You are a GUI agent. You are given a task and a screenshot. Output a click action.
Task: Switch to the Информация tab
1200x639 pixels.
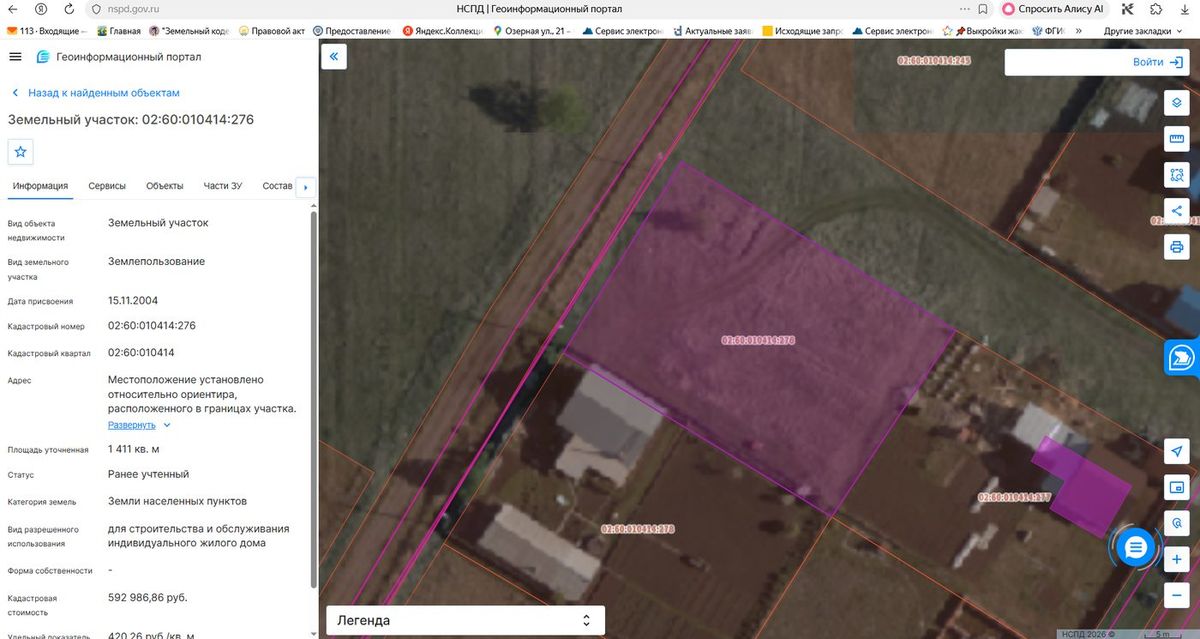(x=41, y=186)
